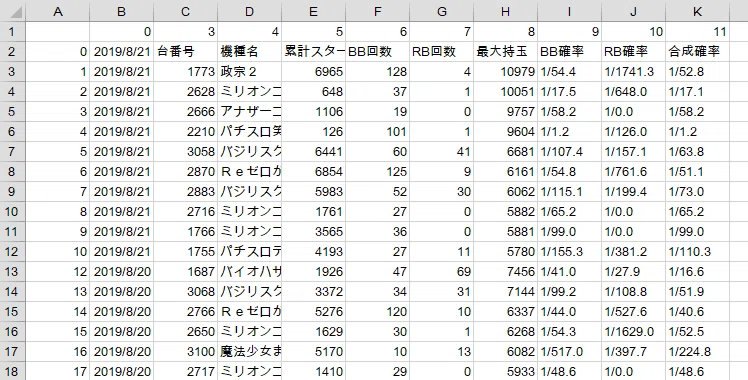
Task: Select row 1 header
Action: (12, 31)
